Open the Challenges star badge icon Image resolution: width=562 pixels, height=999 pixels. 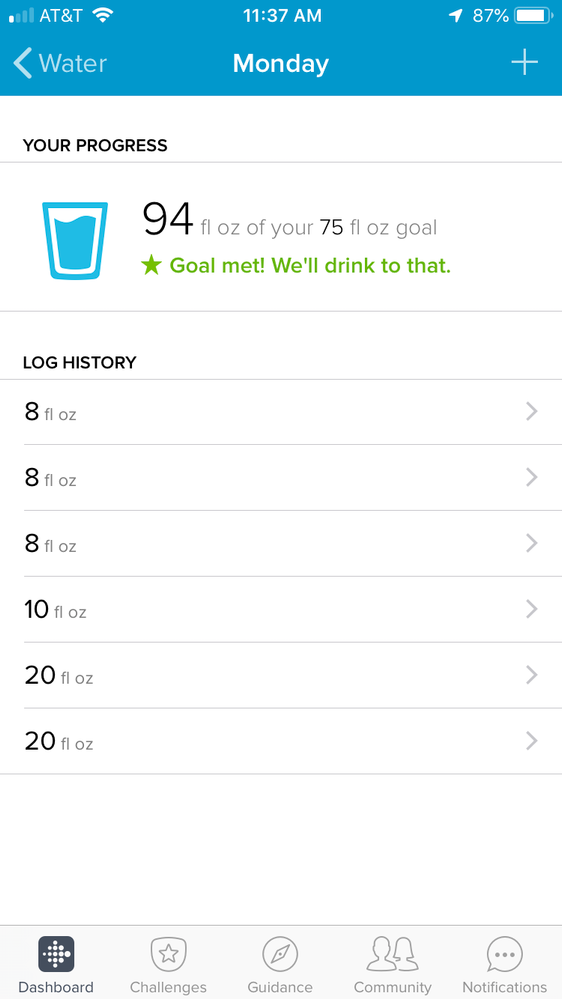(168, 954)
